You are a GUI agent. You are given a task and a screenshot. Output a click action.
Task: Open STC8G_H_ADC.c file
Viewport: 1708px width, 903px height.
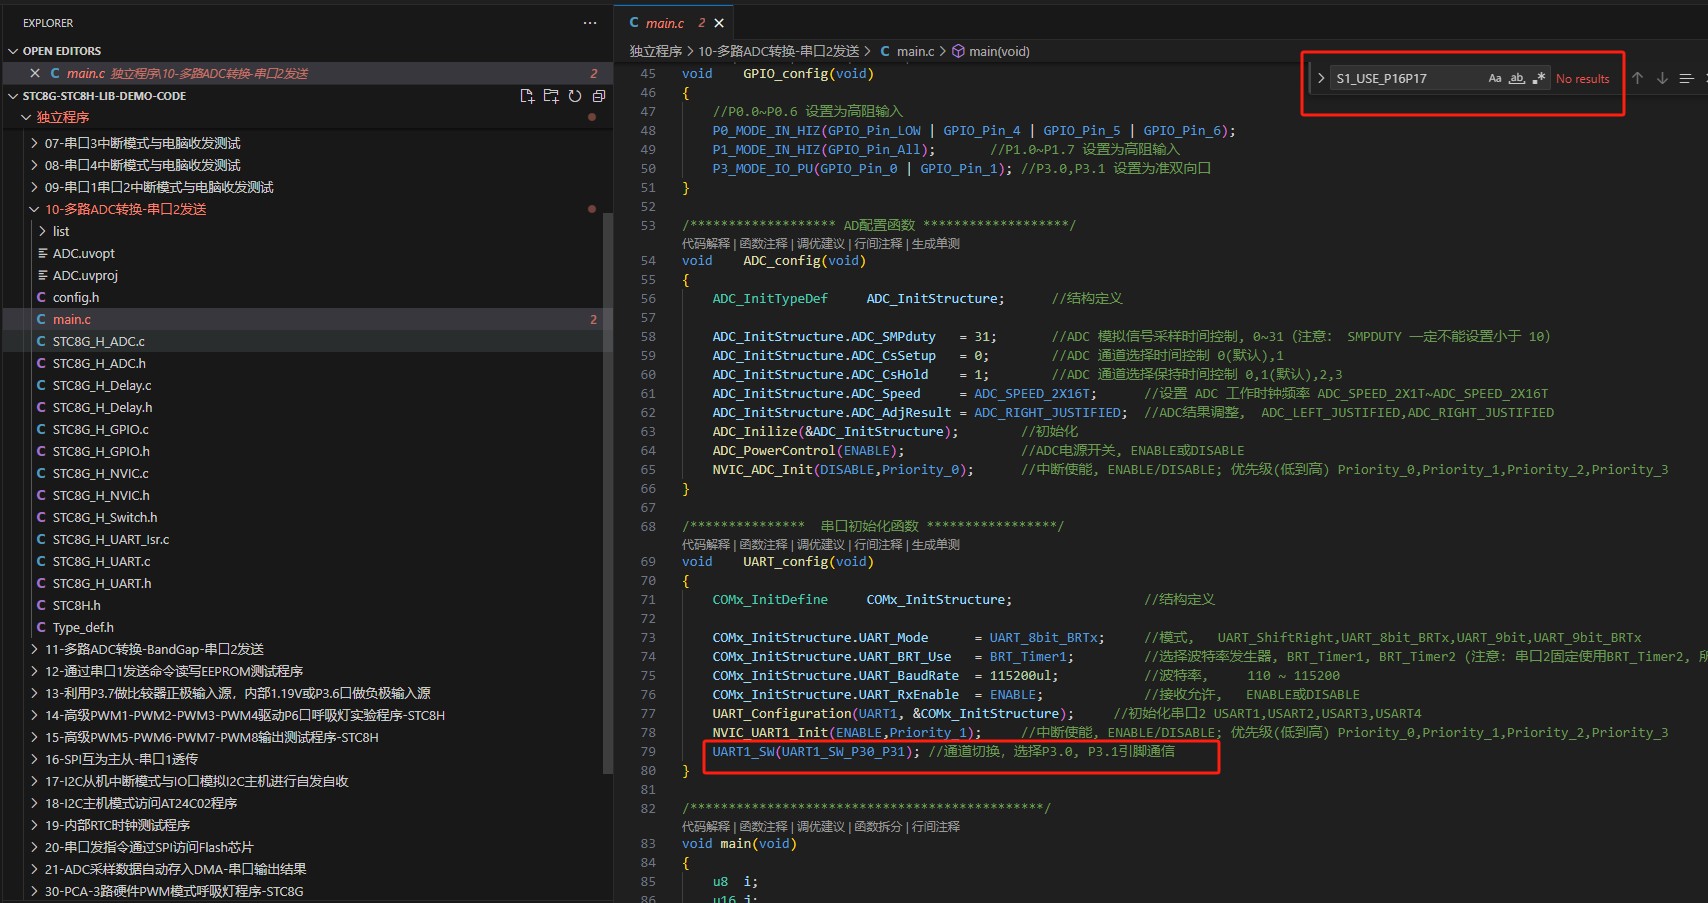click(98, 341)
